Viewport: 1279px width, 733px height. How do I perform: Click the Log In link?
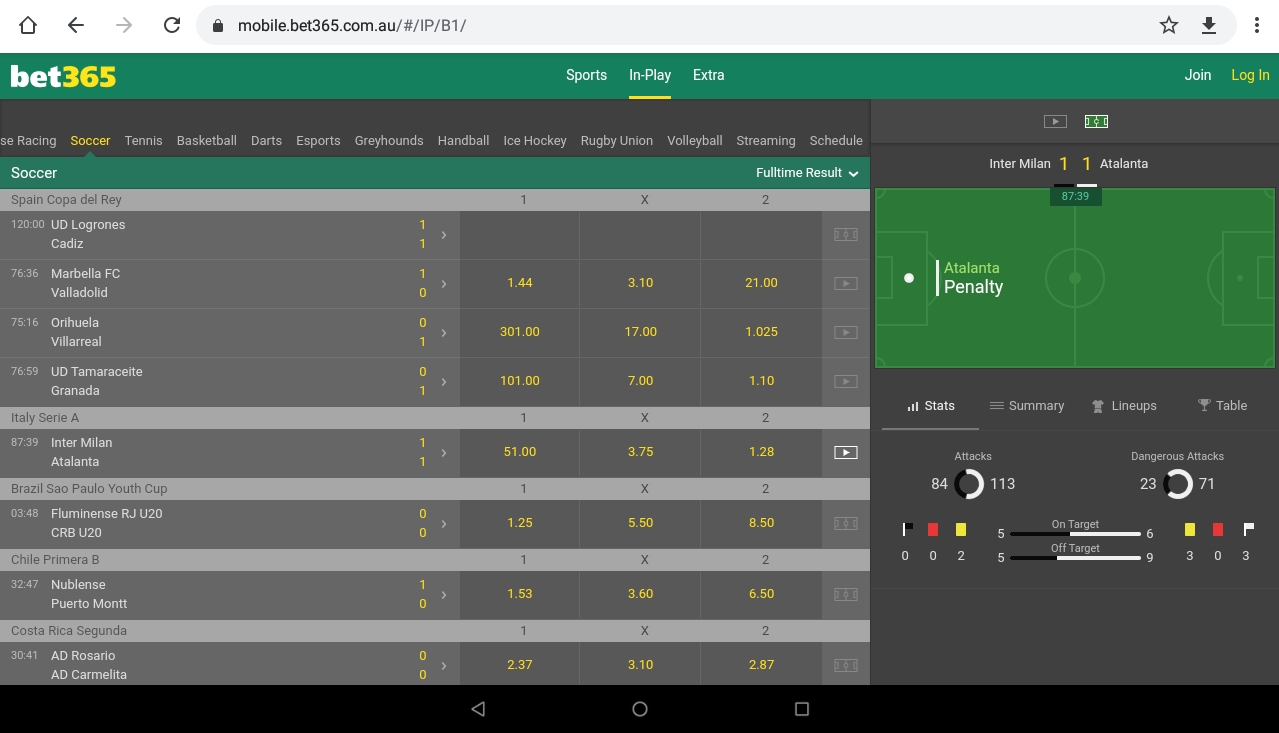coord(1250,75)
